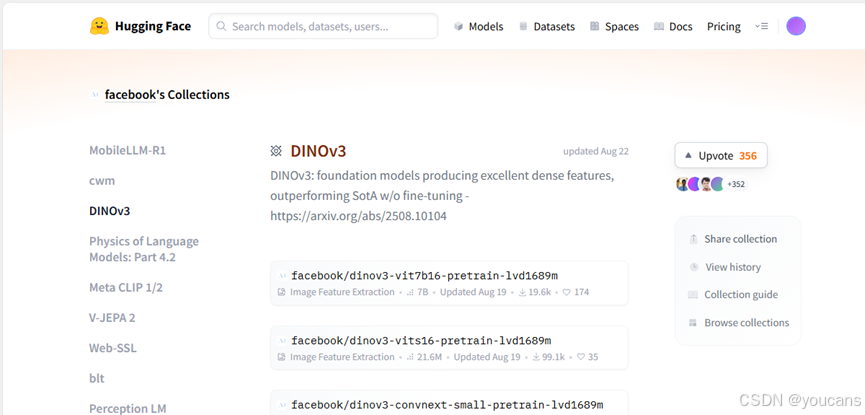Image resolution: width=865 pixels, height=415 pixels.
Task: Open View history
Action: click(x=733, y=267)
